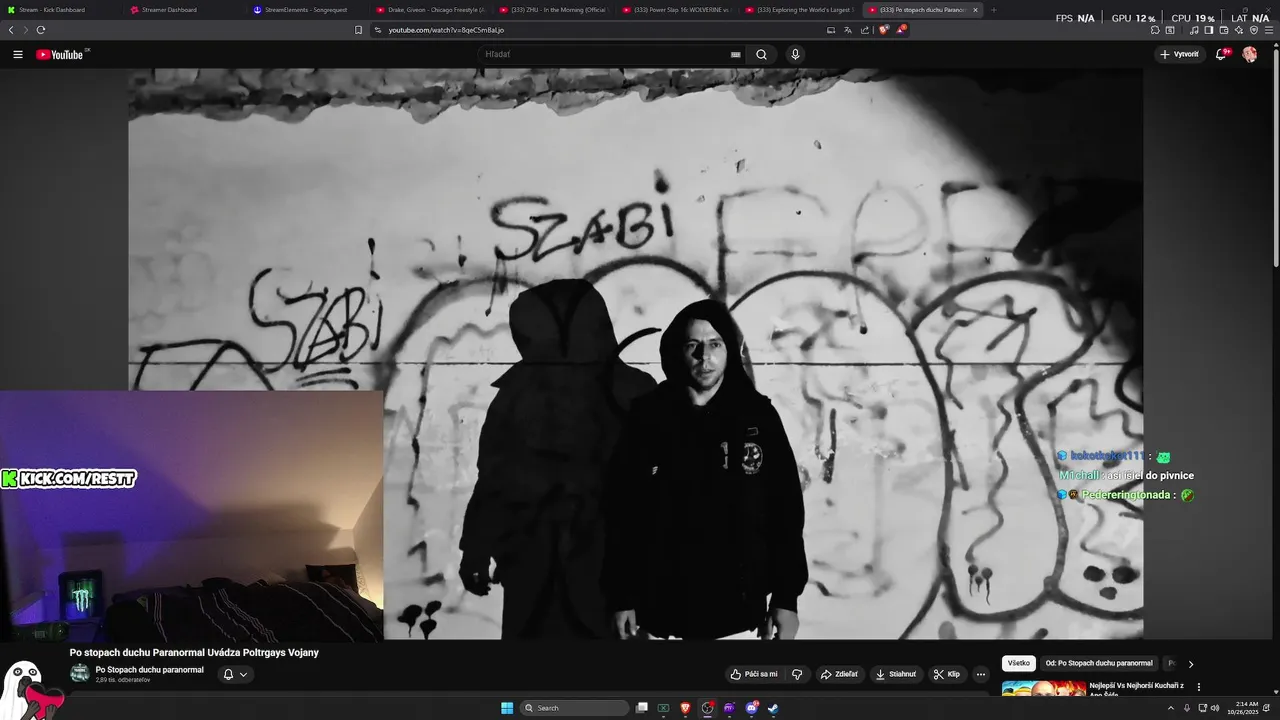Click the Klip clip button
The height and width of the screenshot is (720, 1280).
pos(947,674)
